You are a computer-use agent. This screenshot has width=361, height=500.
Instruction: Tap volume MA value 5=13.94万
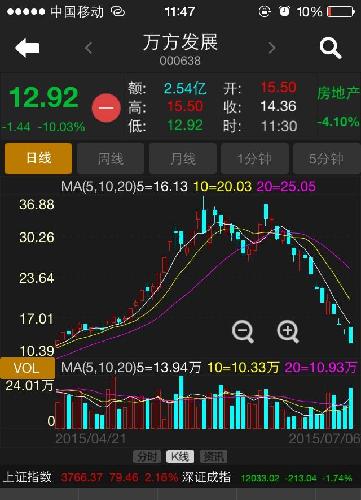click(169, 367)
